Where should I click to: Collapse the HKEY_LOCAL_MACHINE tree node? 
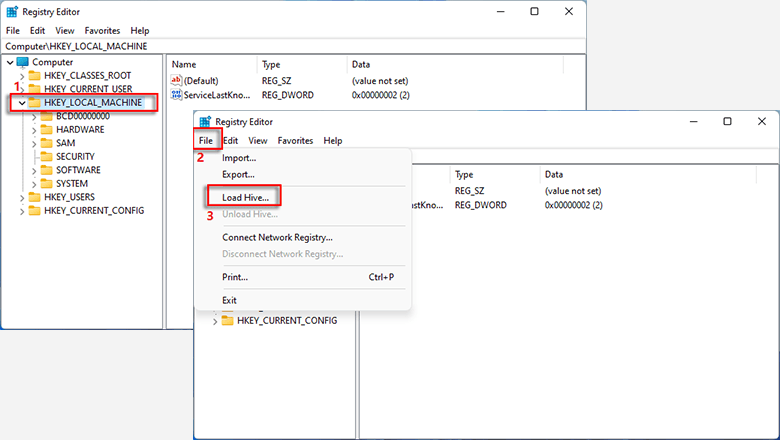point(22,103)
